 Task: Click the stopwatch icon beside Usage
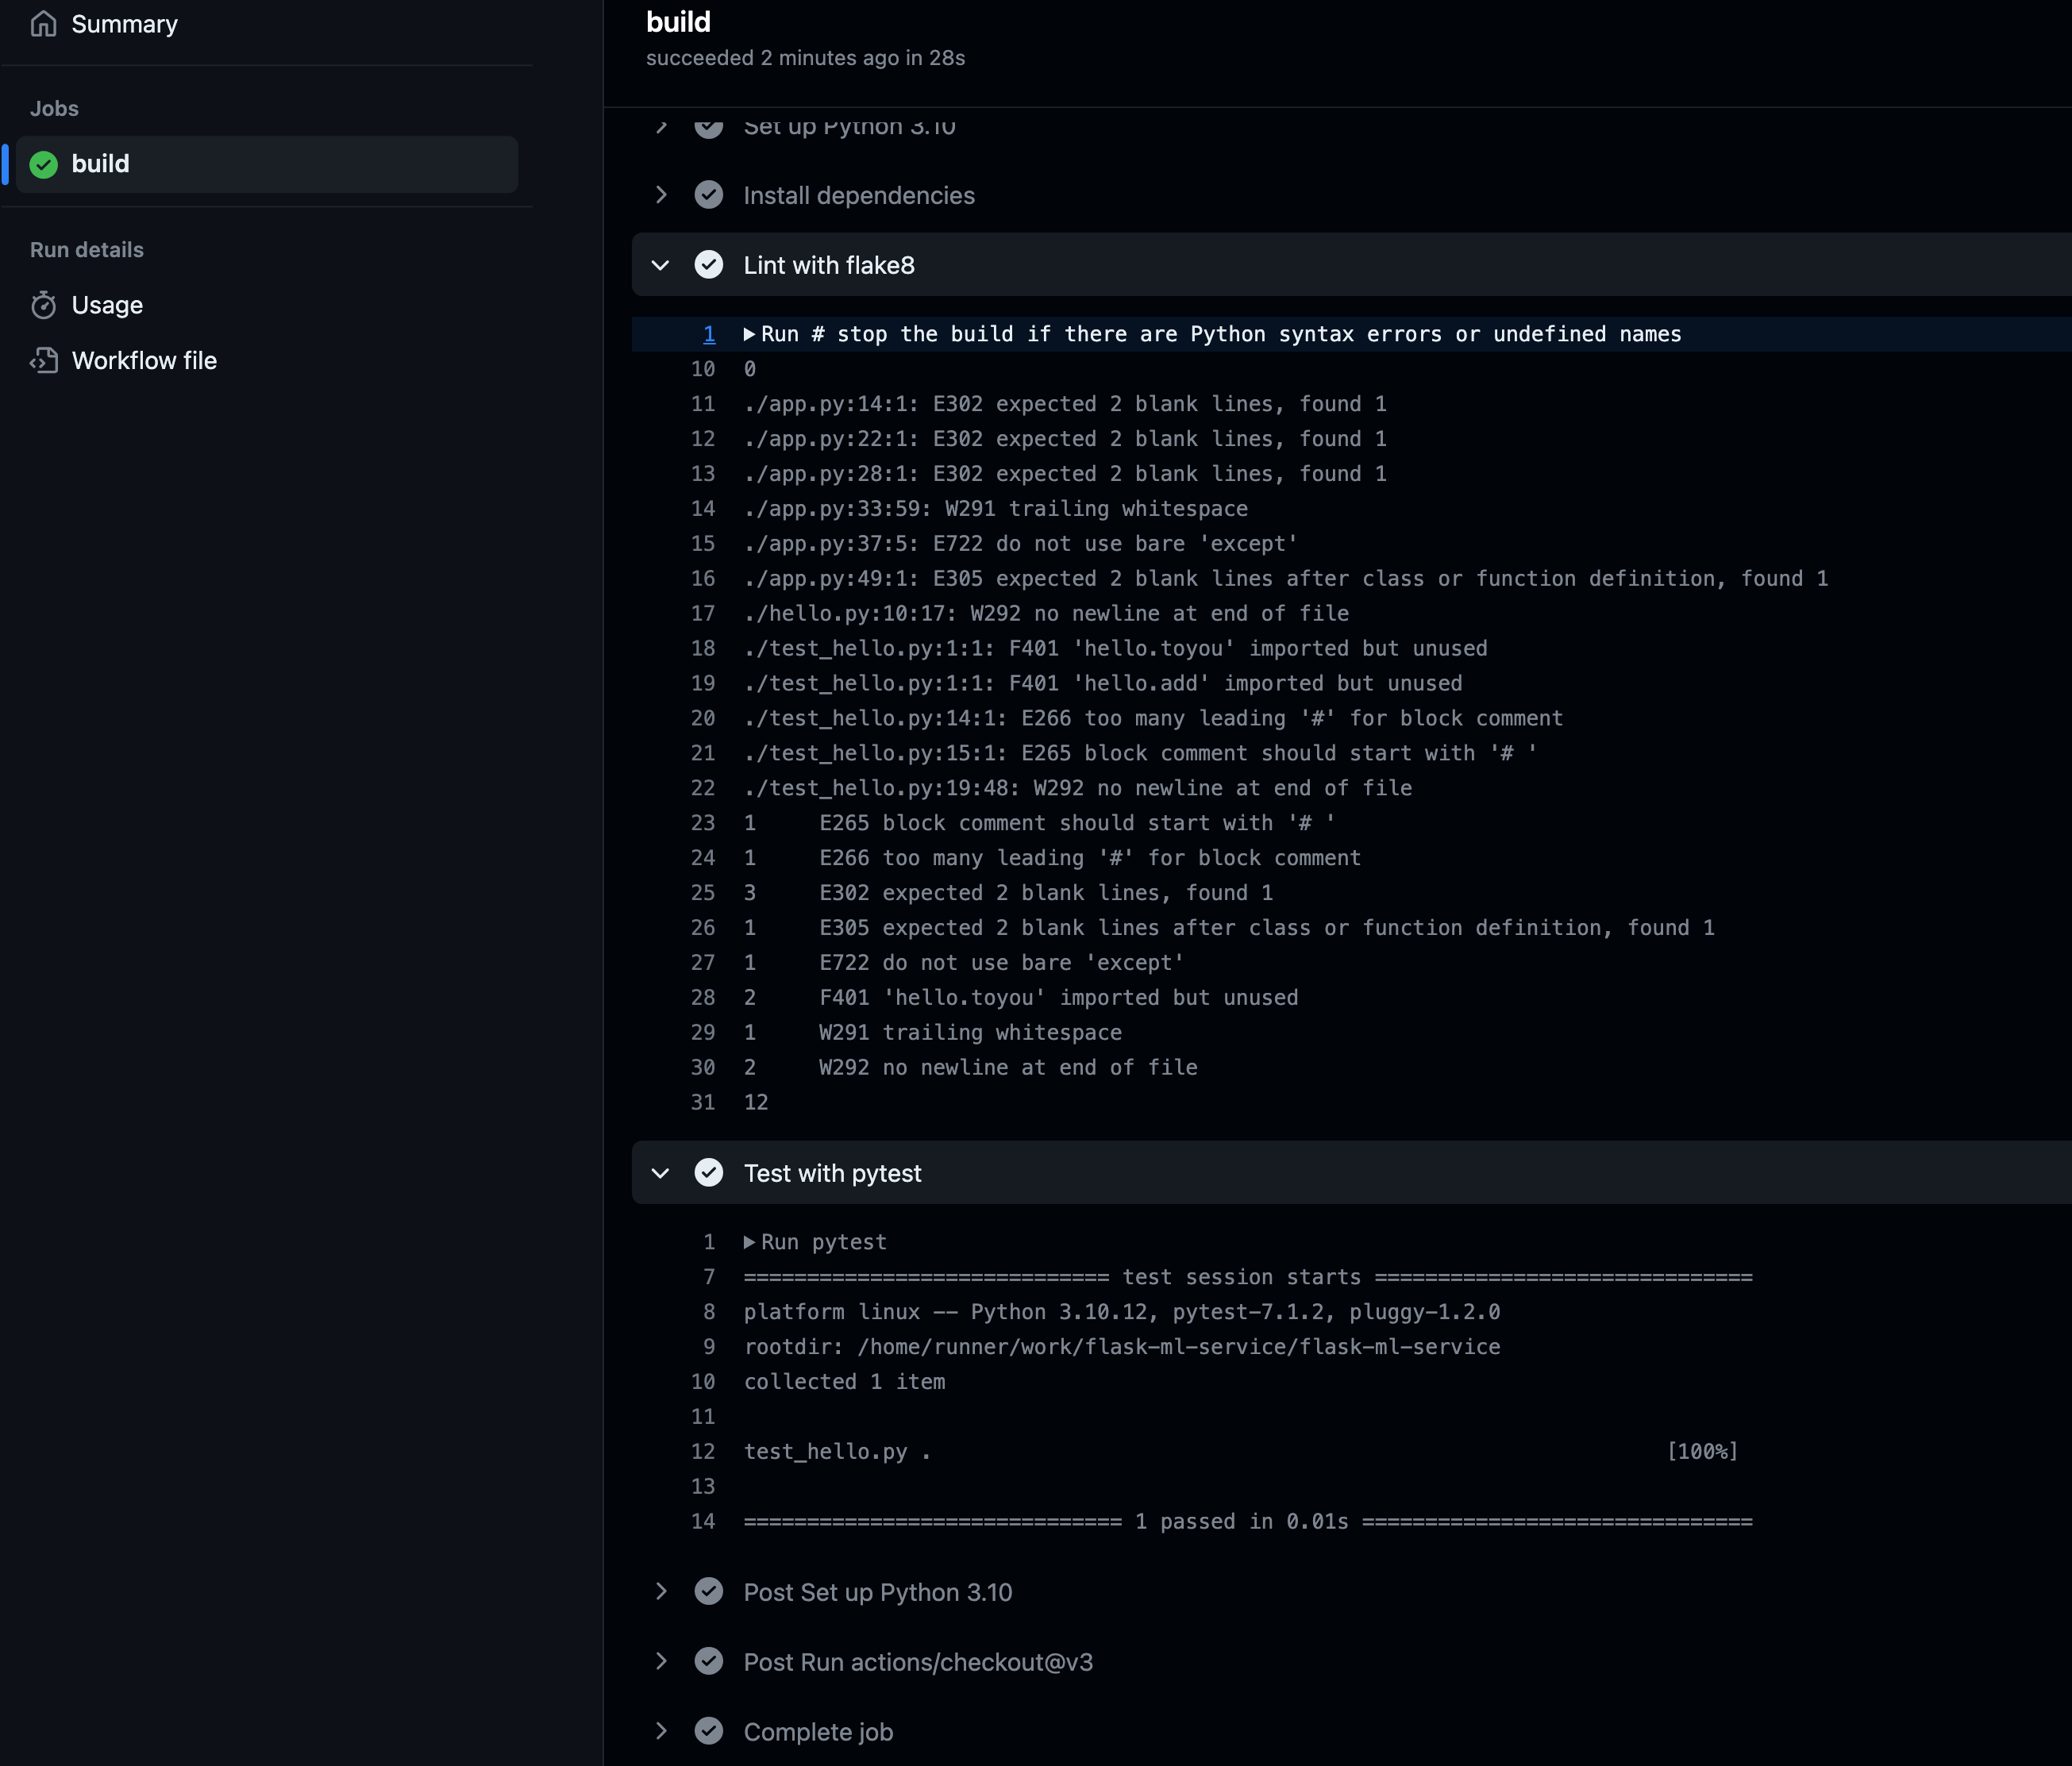point(45,305)
